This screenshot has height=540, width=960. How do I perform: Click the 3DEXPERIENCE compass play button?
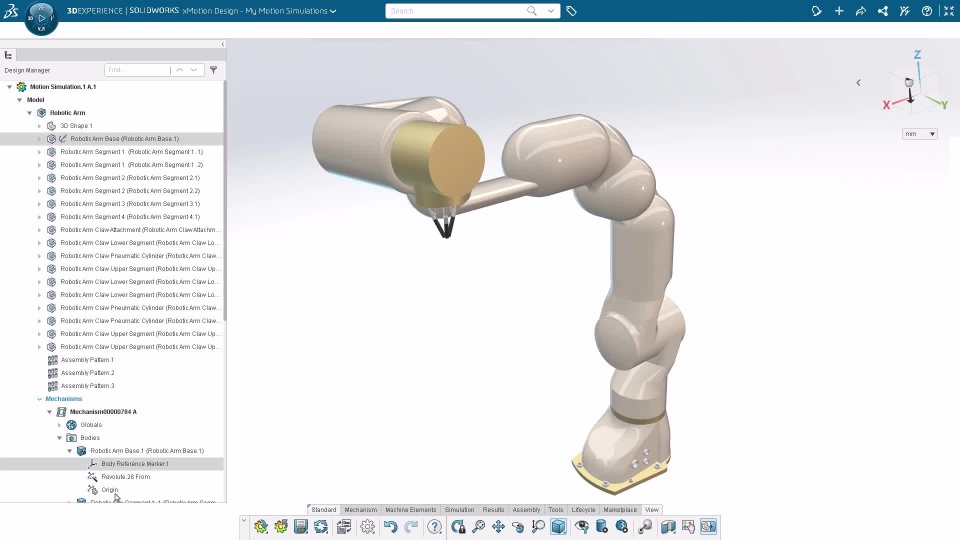[x=42, y=18]
